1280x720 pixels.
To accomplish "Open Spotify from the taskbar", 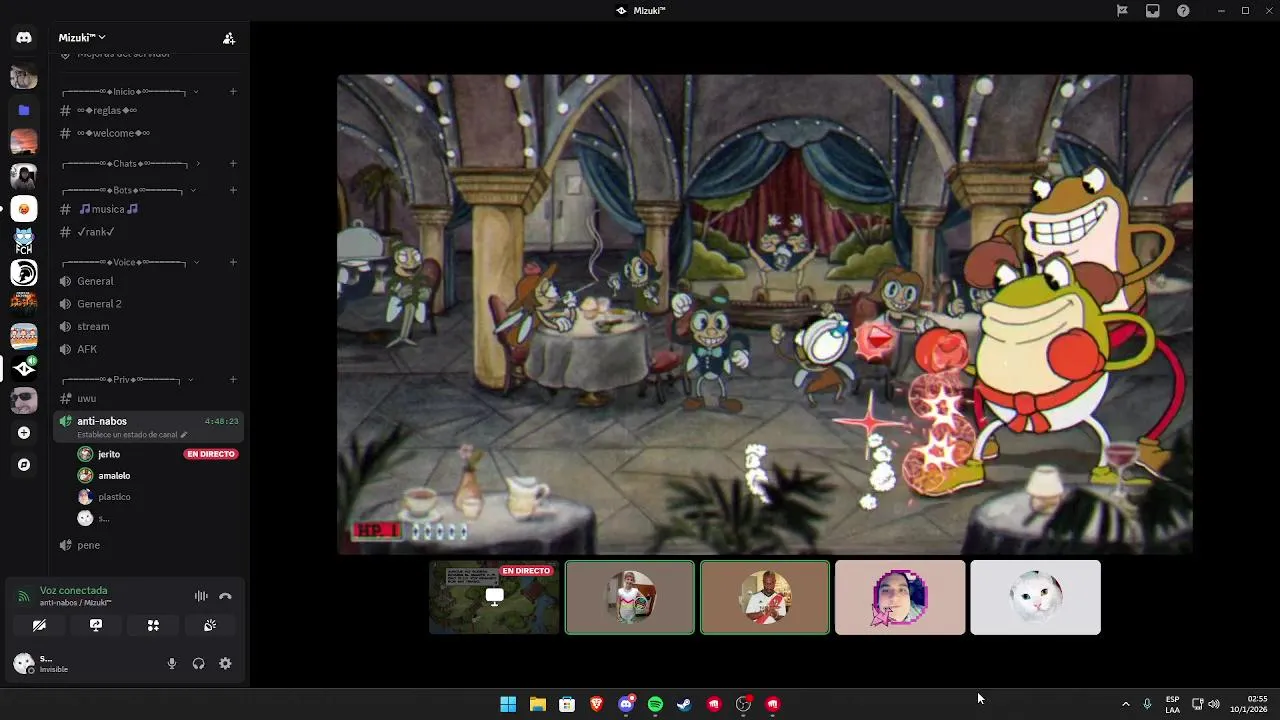I will tap(655, 704).
